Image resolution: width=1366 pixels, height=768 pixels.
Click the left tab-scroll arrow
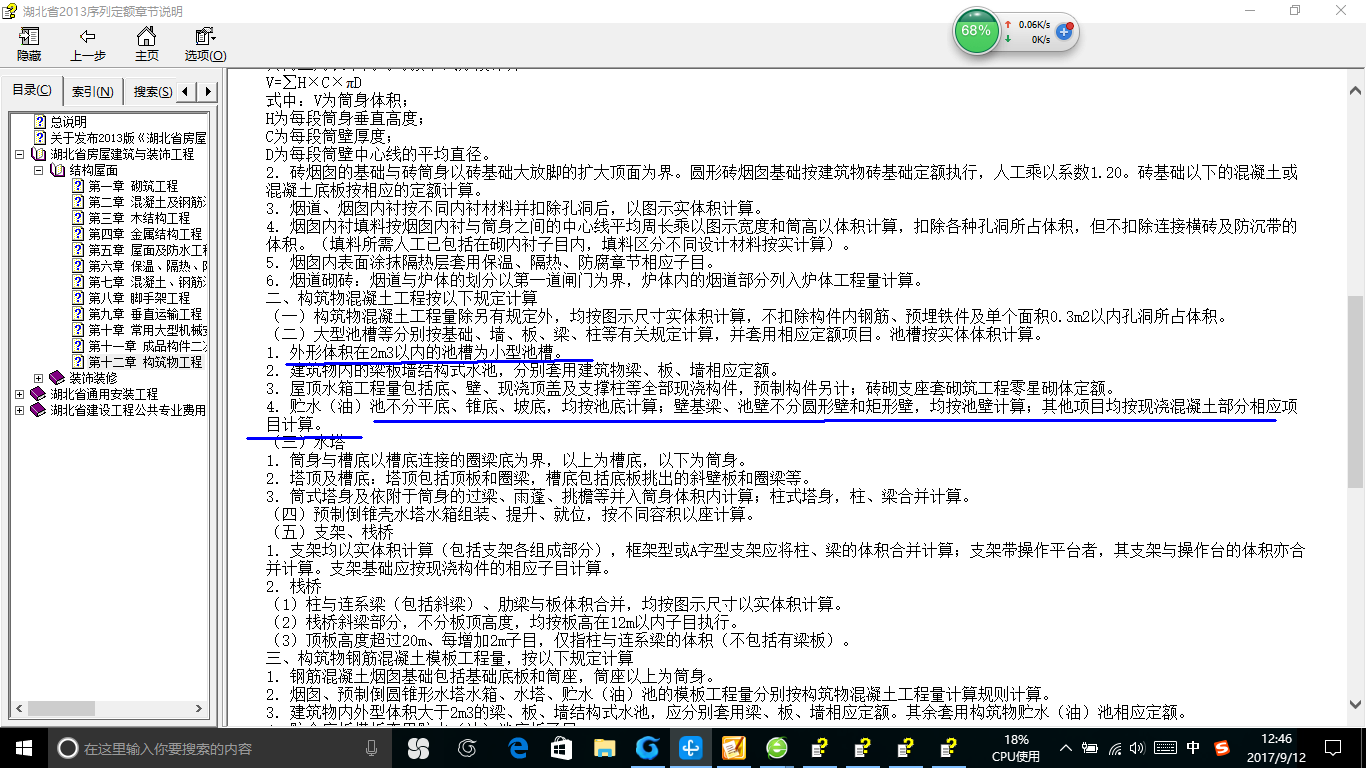coord(187,92)
